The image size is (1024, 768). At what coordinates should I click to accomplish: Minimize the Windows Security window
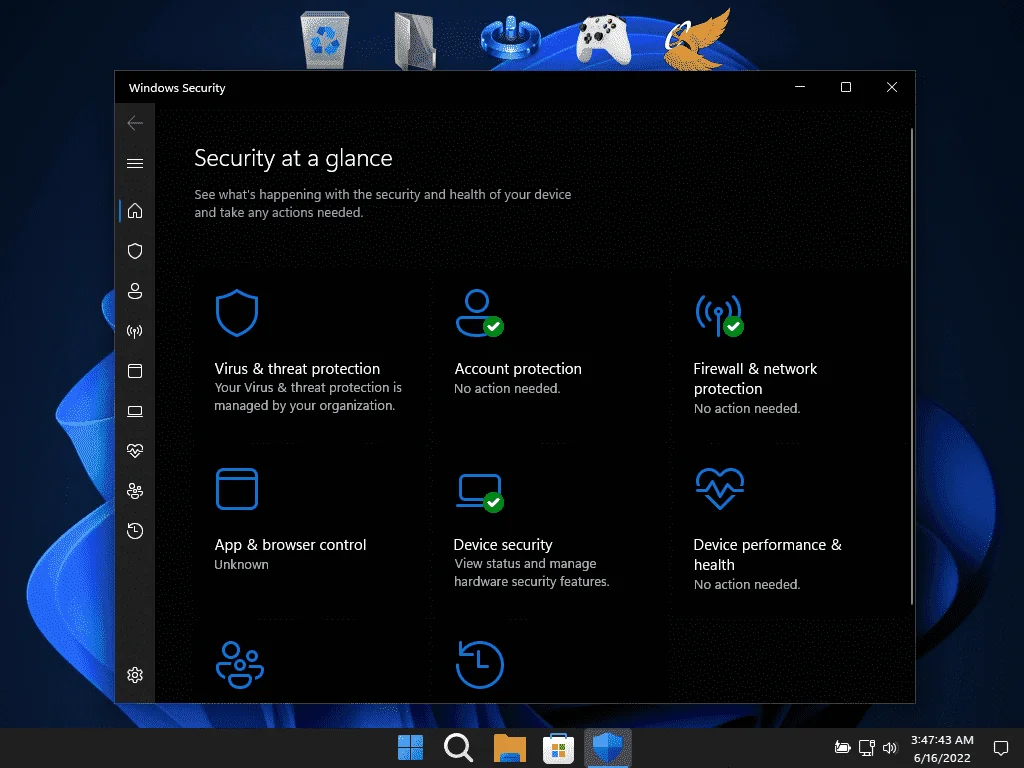pyautogui.click(x=800, y=87)
